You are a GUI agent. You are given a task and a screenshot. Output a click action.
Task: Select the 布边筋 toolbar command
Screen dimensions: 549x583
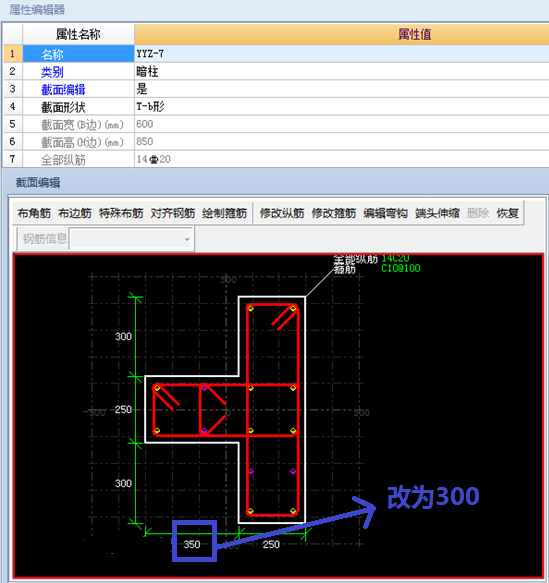pyautogui.click(x=75, y=213)
